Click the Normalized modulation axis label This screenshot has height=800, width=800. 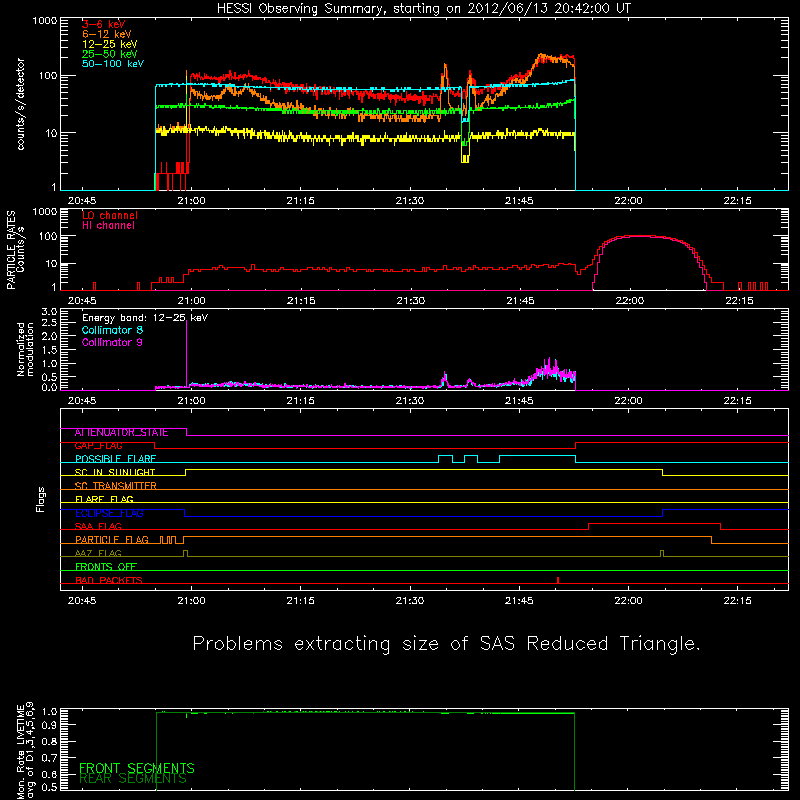coord(25,349)
